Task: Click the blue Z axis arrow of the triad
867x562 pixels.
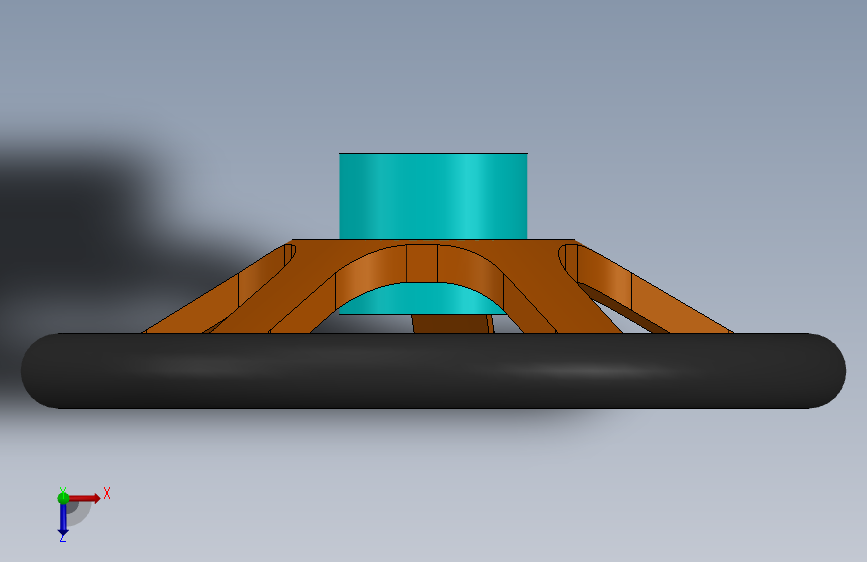Action: [63, 520]
